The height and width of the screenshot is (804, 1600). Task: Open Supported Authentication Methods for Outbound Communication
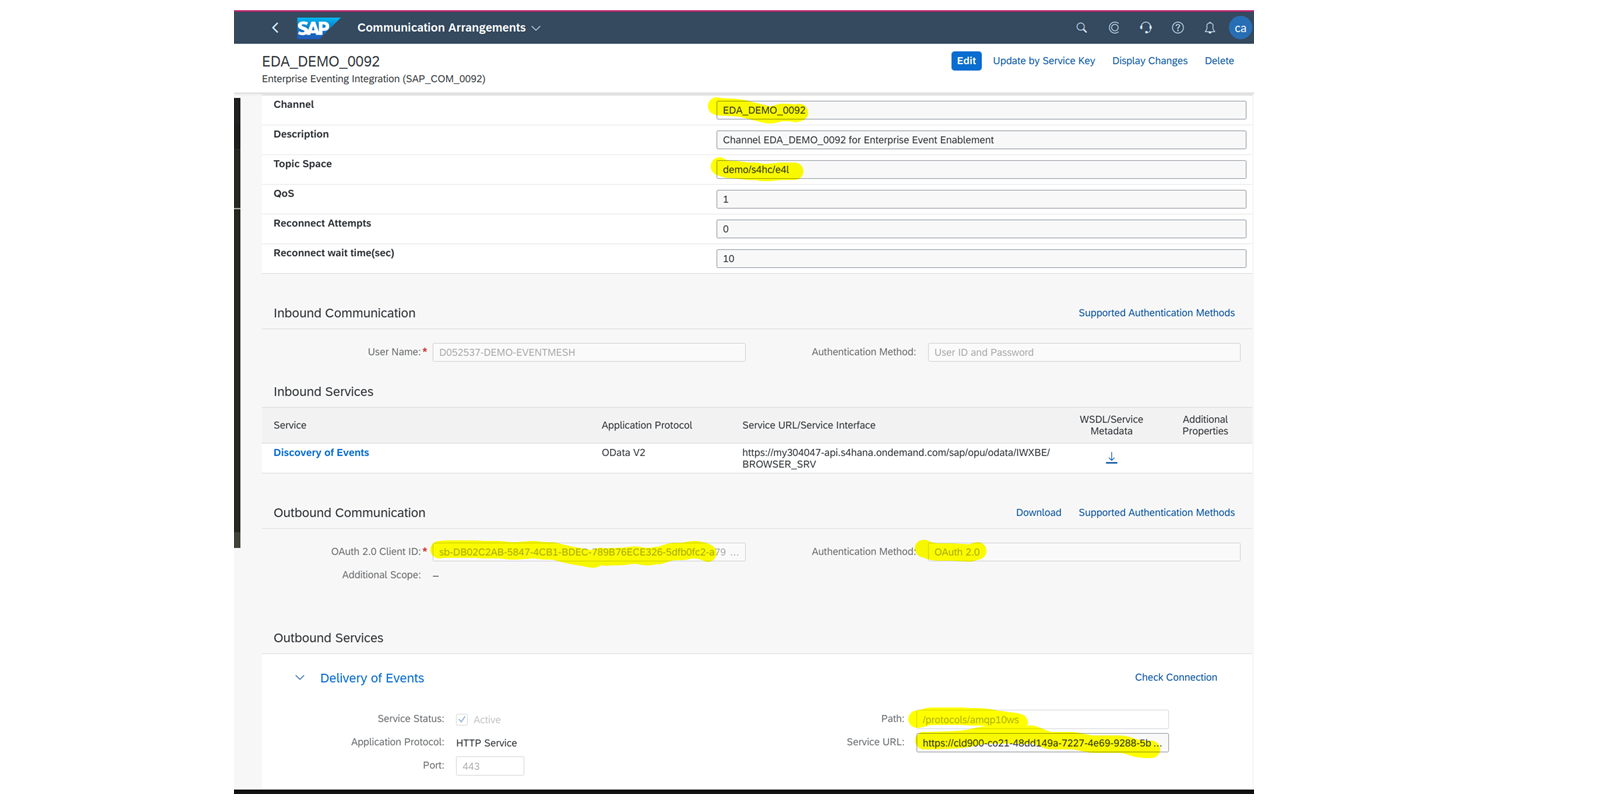1156,513
